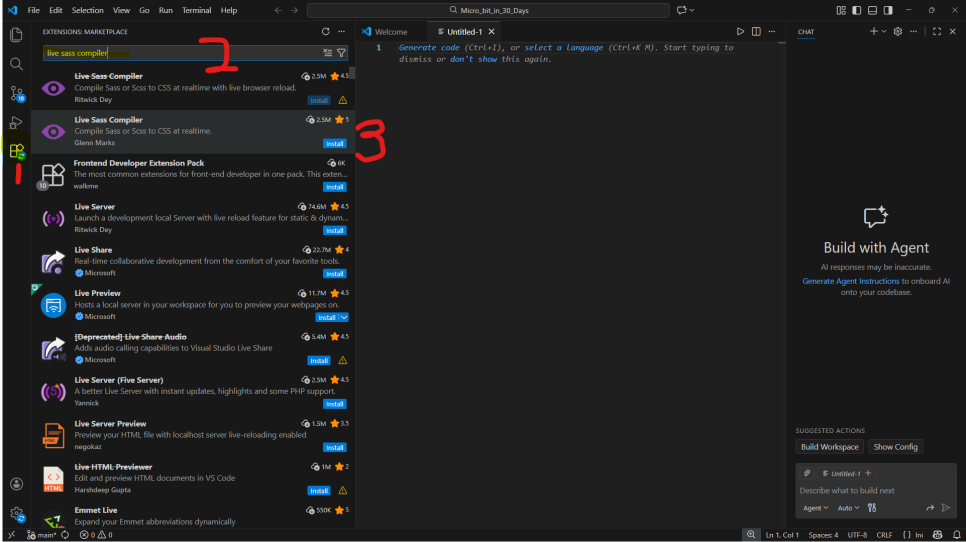Image resolution: width=966 pixels, height=542 pixels.
Task: Click the don't show link
Action: click(473, 59)
